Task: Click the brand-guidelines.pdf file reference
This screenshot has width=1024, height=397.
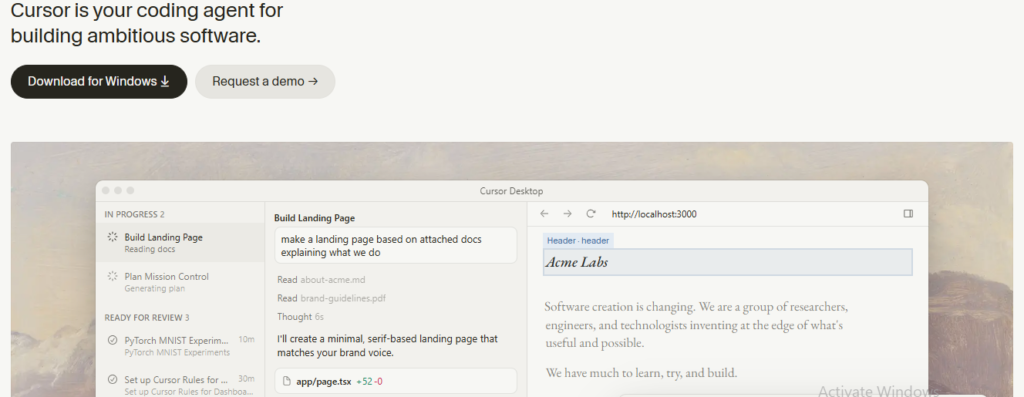Action: tap(343, 298)
